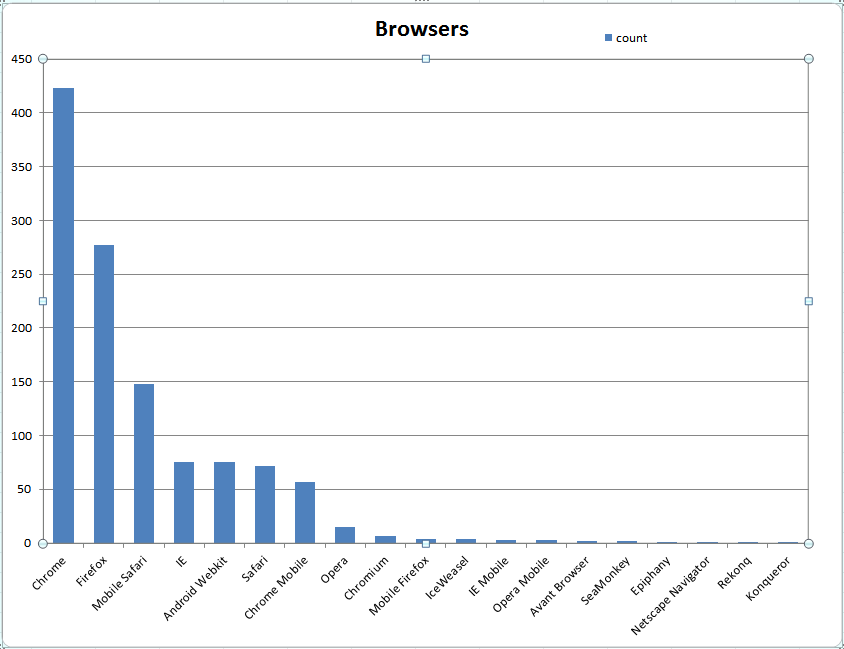Screen dimensions: 844x649
Task: Select the count legend label
Action: pos(631,38)
